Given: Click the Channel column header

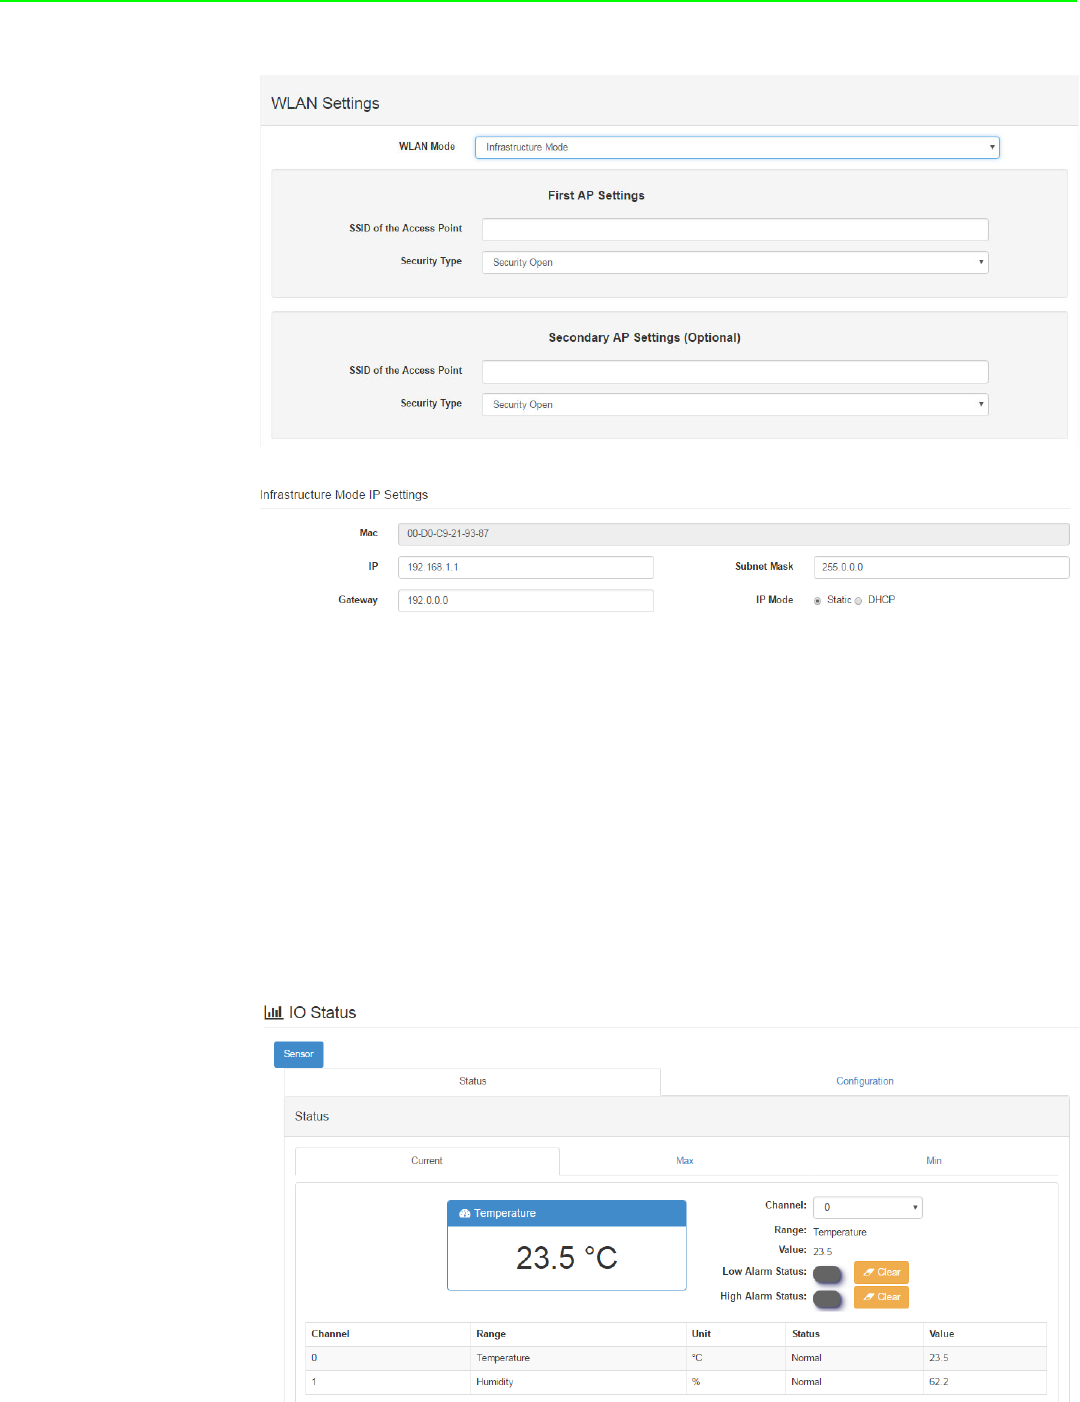Looking at the screenshot, I should [x=331, y=1334].
